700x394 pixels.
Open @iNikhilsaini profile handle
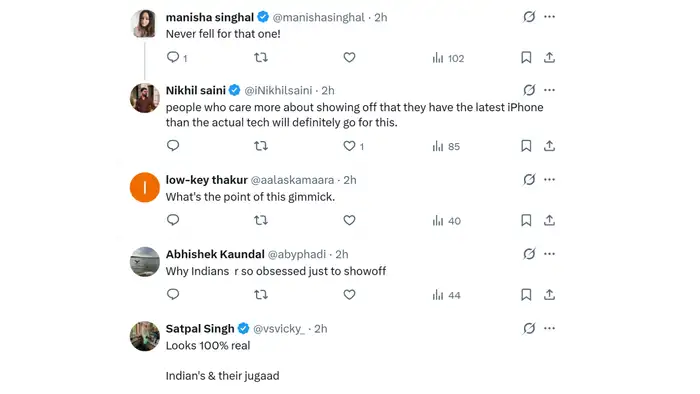tap(278, 91)
